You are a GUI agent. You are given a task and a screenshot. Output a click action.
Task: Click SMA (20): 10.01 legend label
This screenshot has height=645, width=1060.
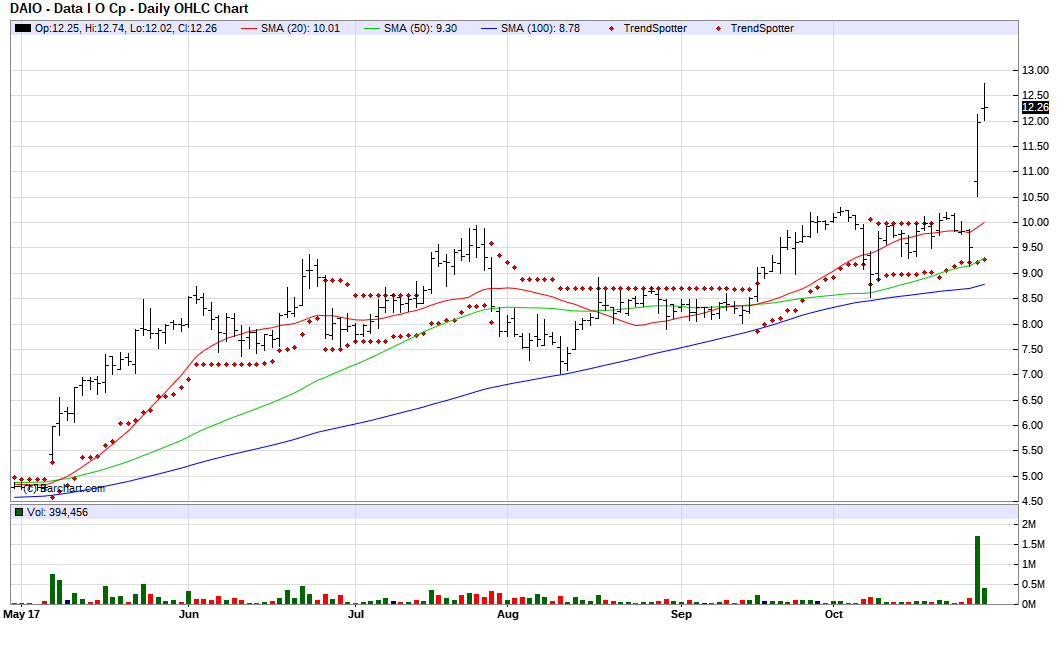pos(300,28)
